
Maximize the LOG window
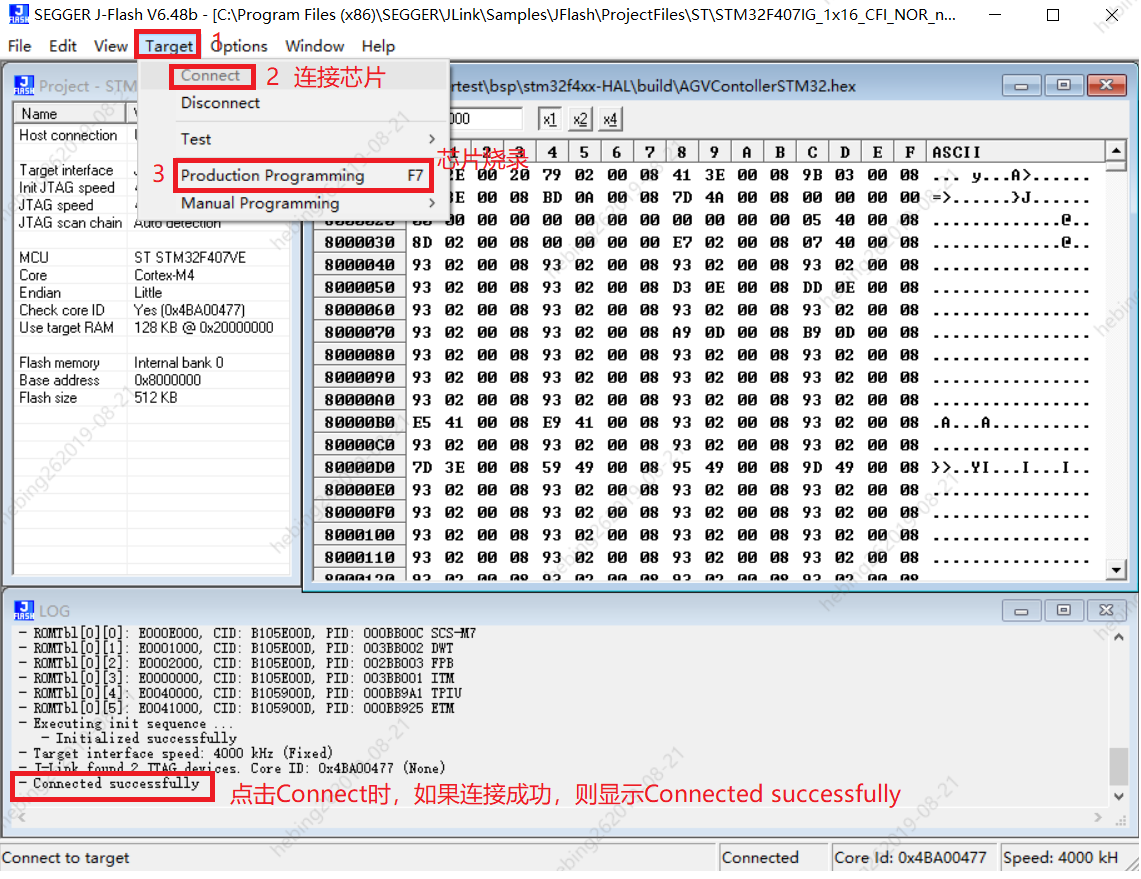pos(1063,610)
